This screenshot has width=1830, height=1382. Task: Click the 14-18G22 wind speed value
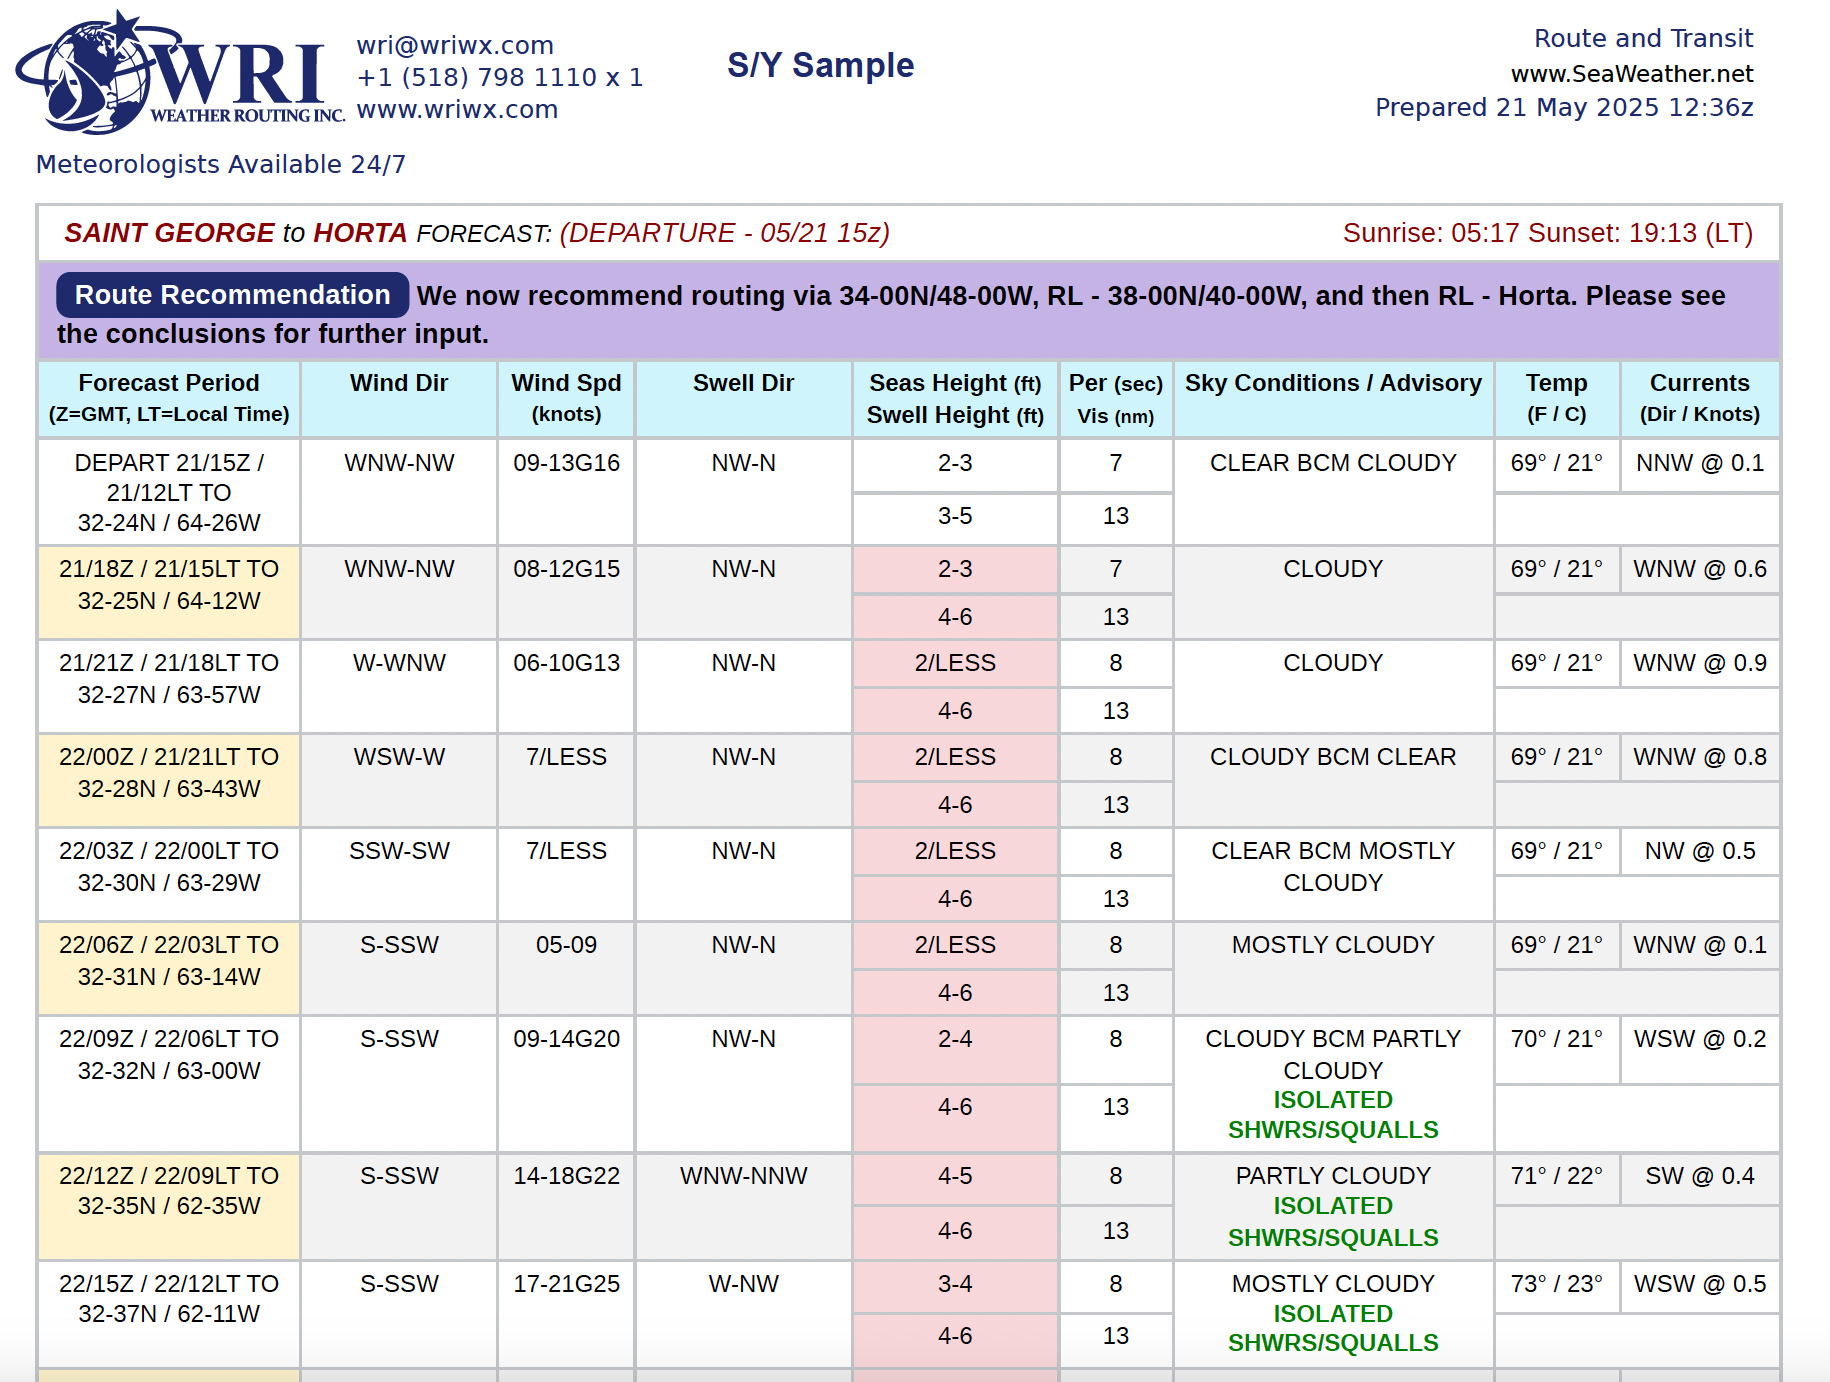click(x=566, y=1176)
